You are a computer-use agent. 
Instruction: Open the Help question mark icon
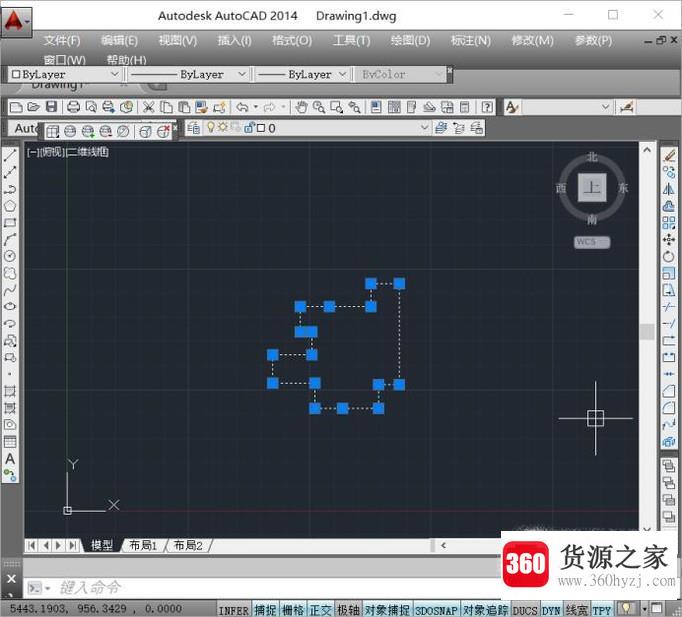pyautogui.click(x=487, y=107)
